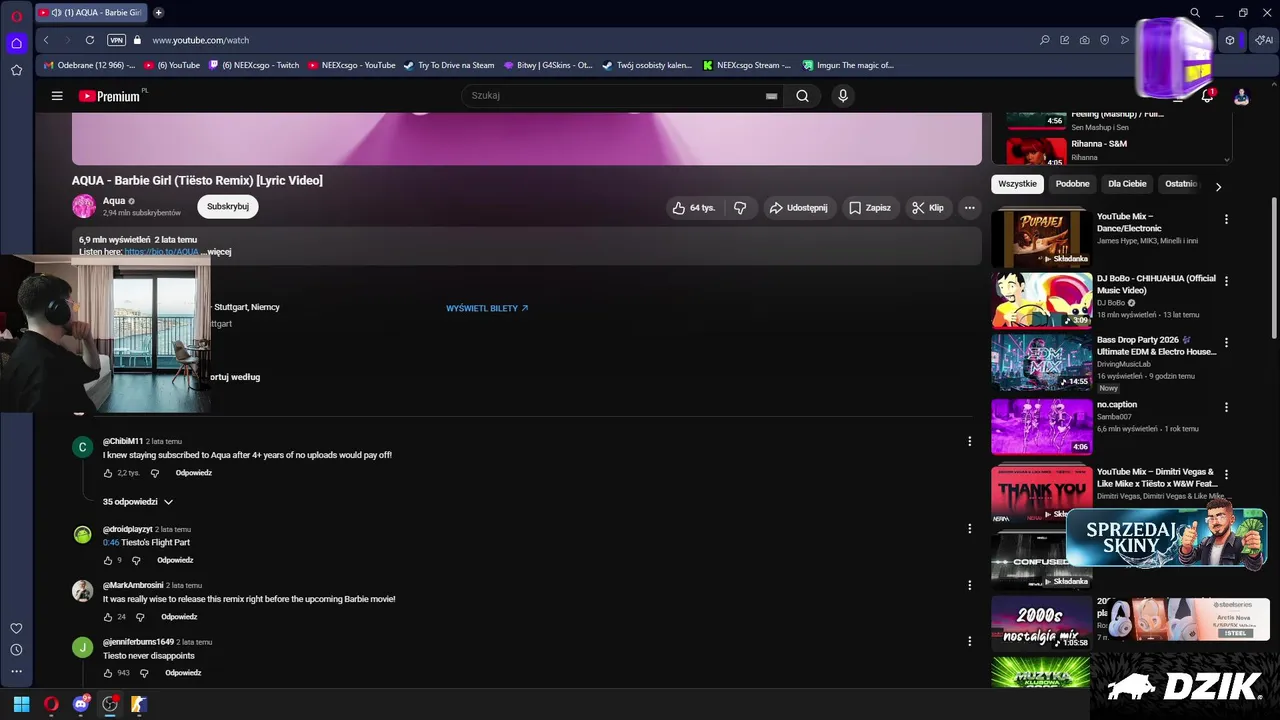Subscribe to Aqua with Subskrybuj button
This screenshot has width=1280, height=720.
pos(228,206)
